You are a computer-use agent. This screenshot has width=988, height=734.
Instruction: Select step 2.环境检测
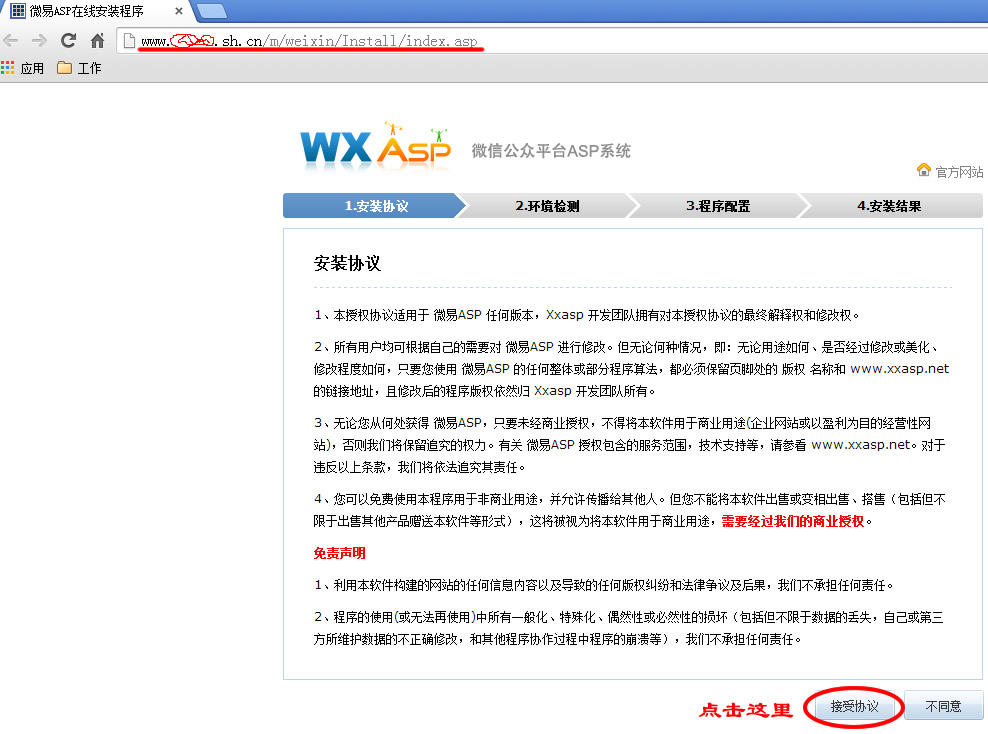click(547, 206)
